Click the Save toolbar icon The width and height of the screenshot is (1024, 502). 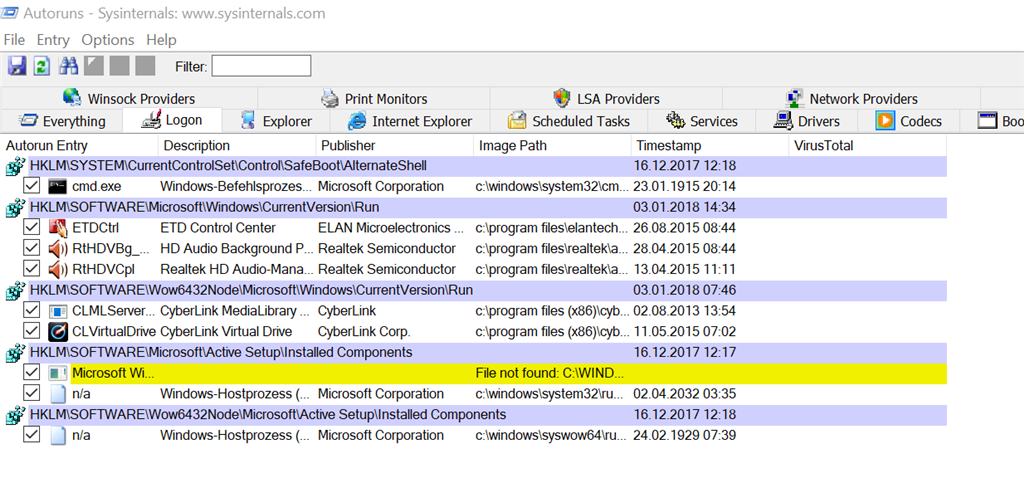16,65
